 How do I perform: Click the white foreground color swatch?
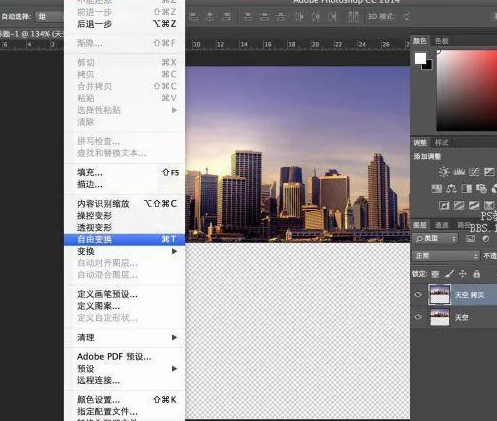pos(420,58)
